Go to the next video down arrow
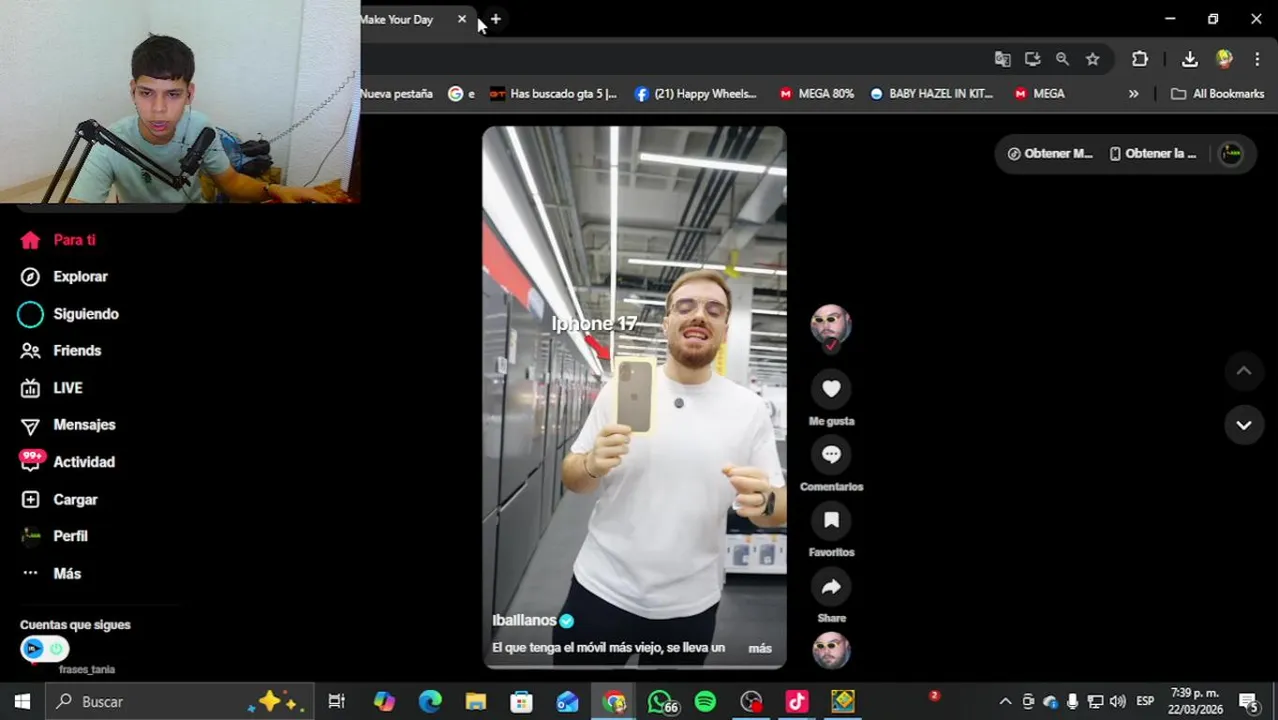1278x720 pixels. 1244,425
